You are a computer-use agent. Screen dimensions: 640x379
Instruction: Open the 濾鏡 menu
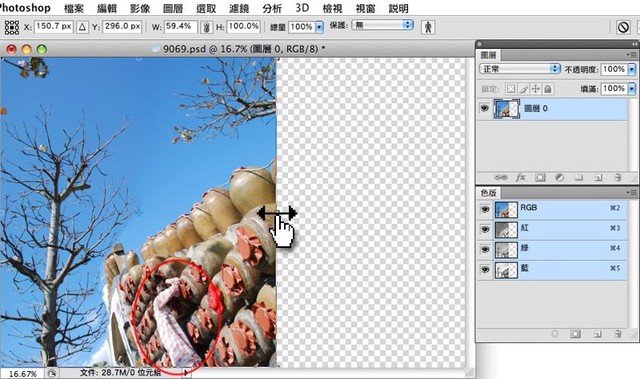239,8
